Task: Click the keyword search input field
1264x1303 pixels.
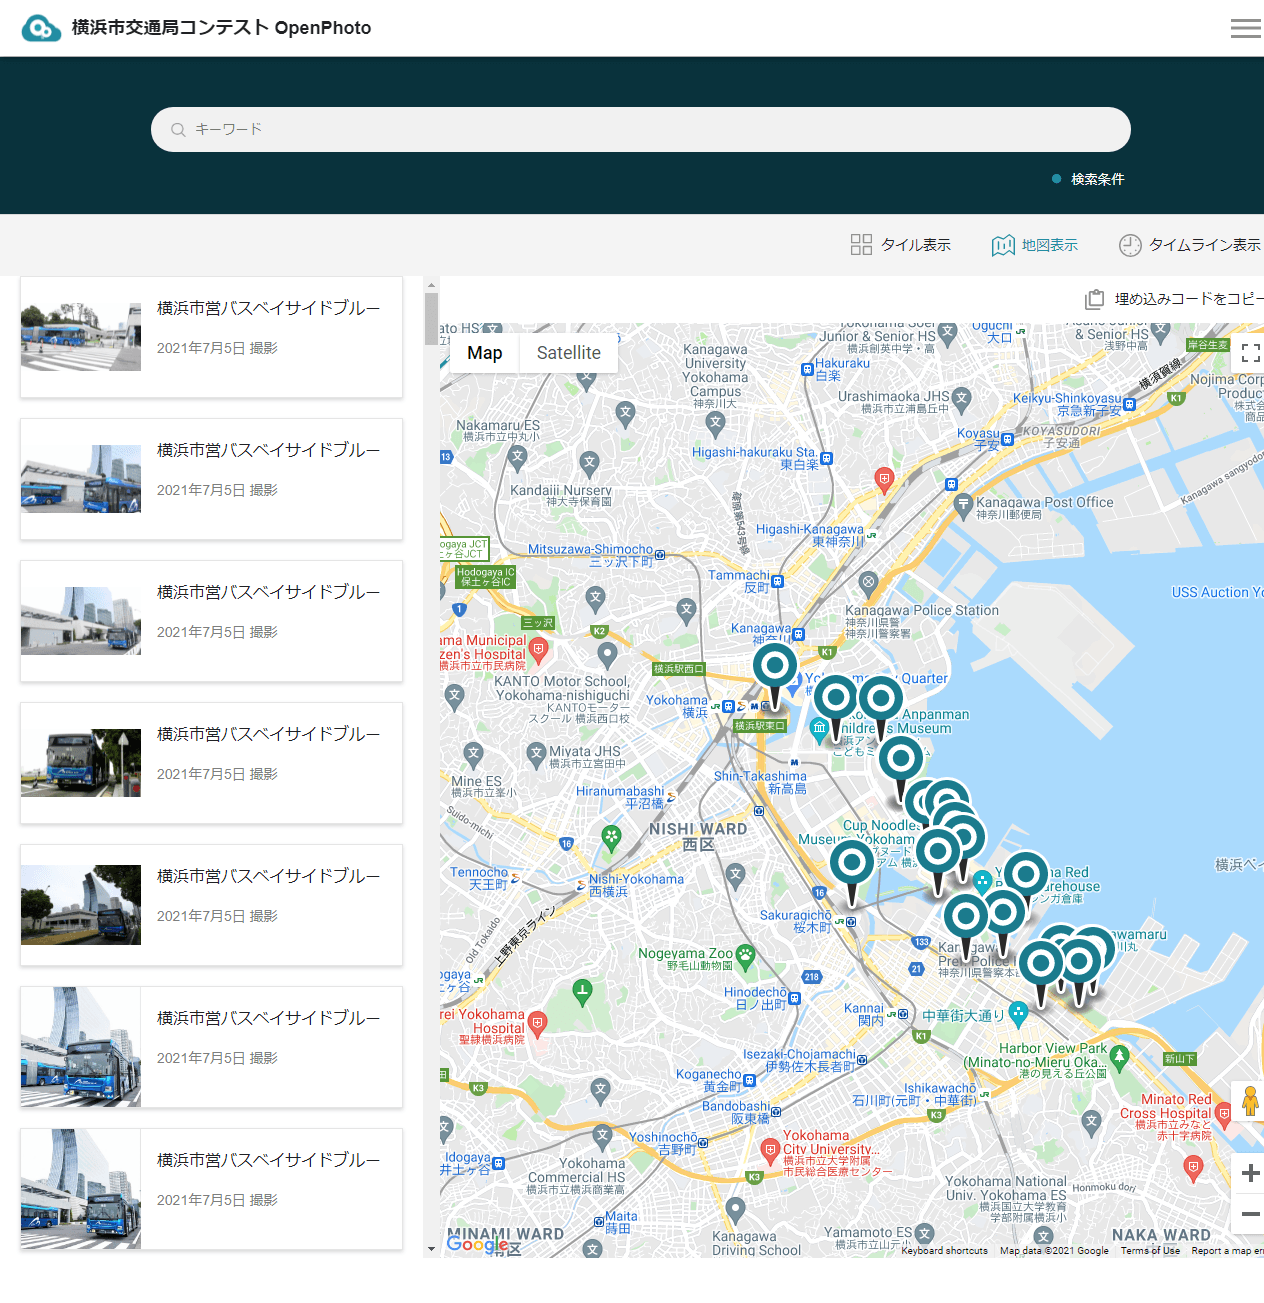Action: pos(640,129)
